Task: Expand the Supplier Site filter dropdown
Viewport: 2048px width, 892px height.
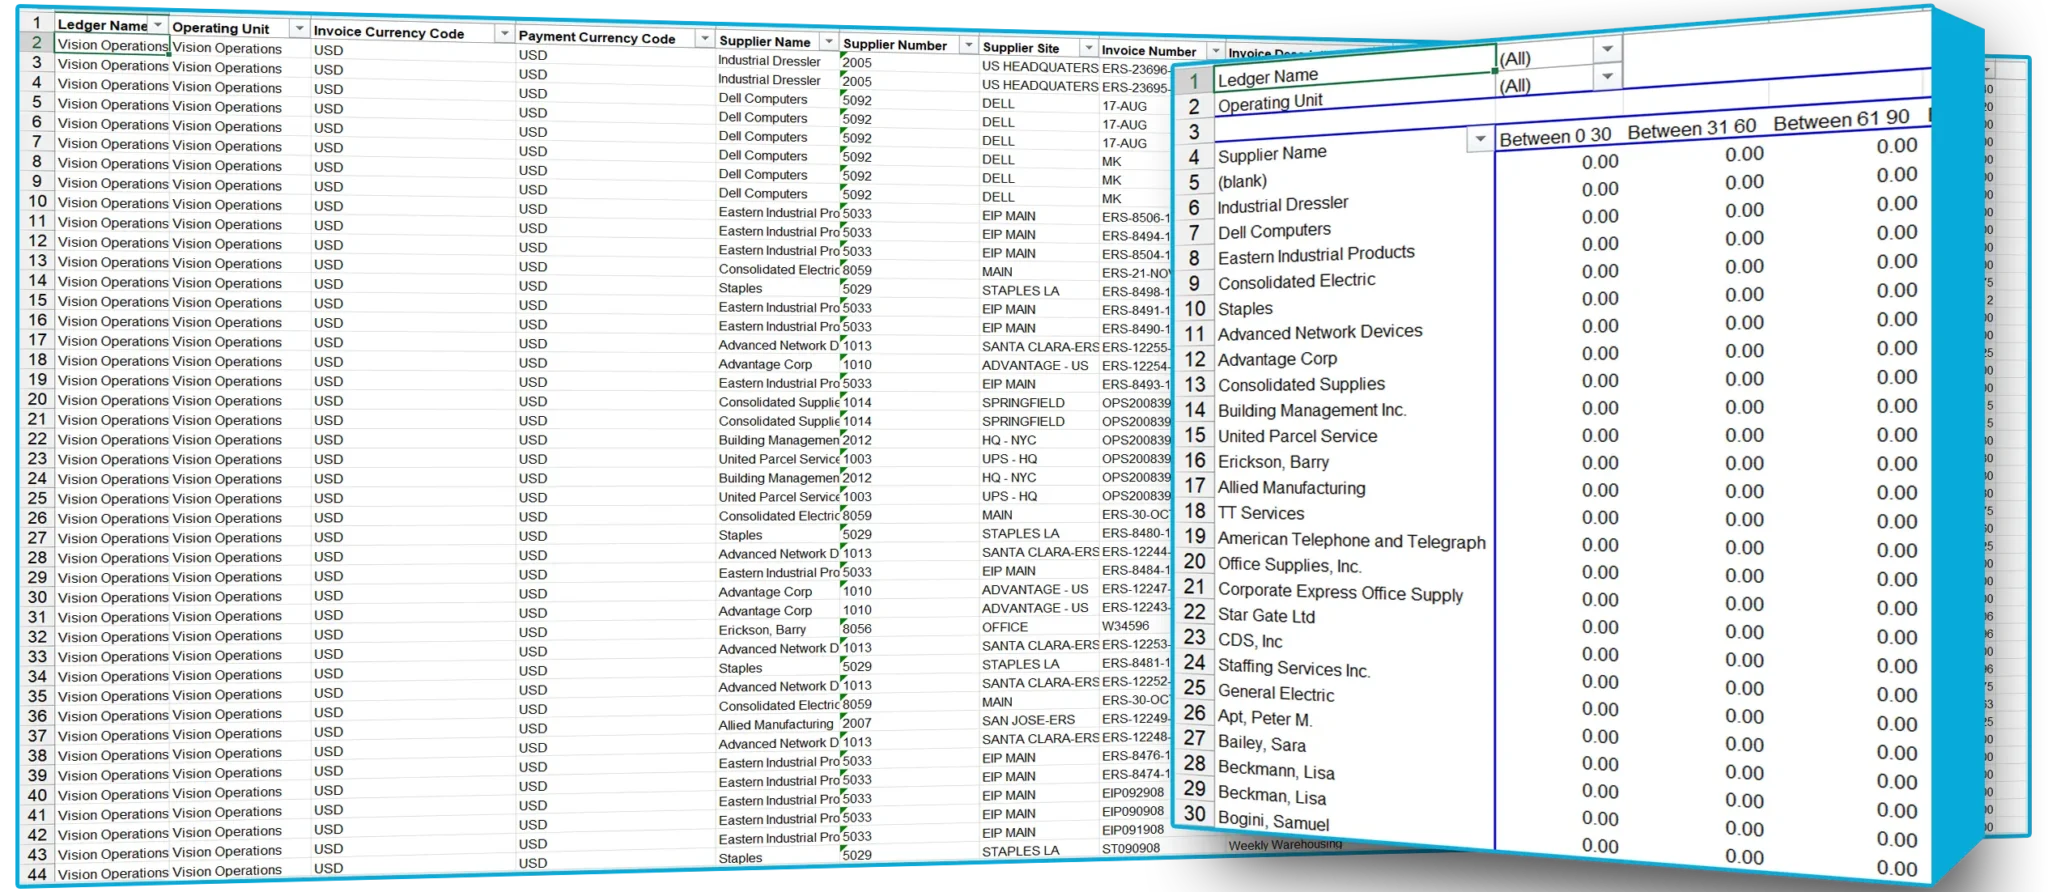Action: point(1088,48)
